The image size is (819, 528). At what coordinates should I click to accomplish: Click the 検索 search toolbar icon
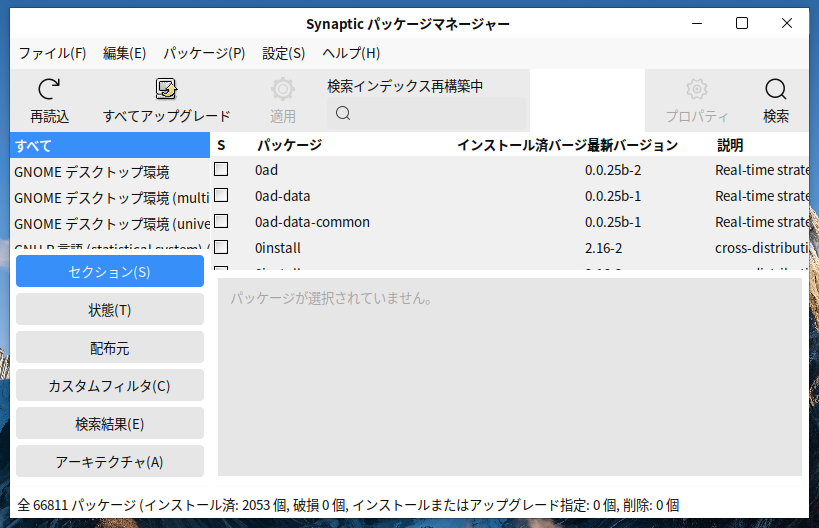(x=776, y=89)
